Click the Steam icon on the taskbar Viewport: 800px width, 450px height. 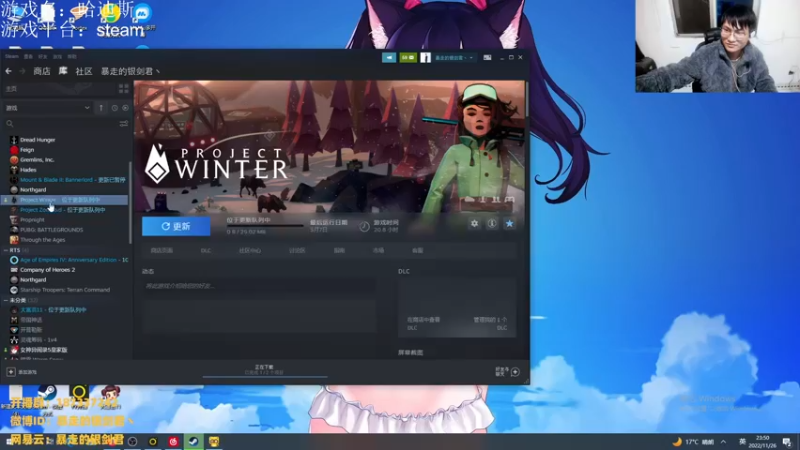pos(193,442)
